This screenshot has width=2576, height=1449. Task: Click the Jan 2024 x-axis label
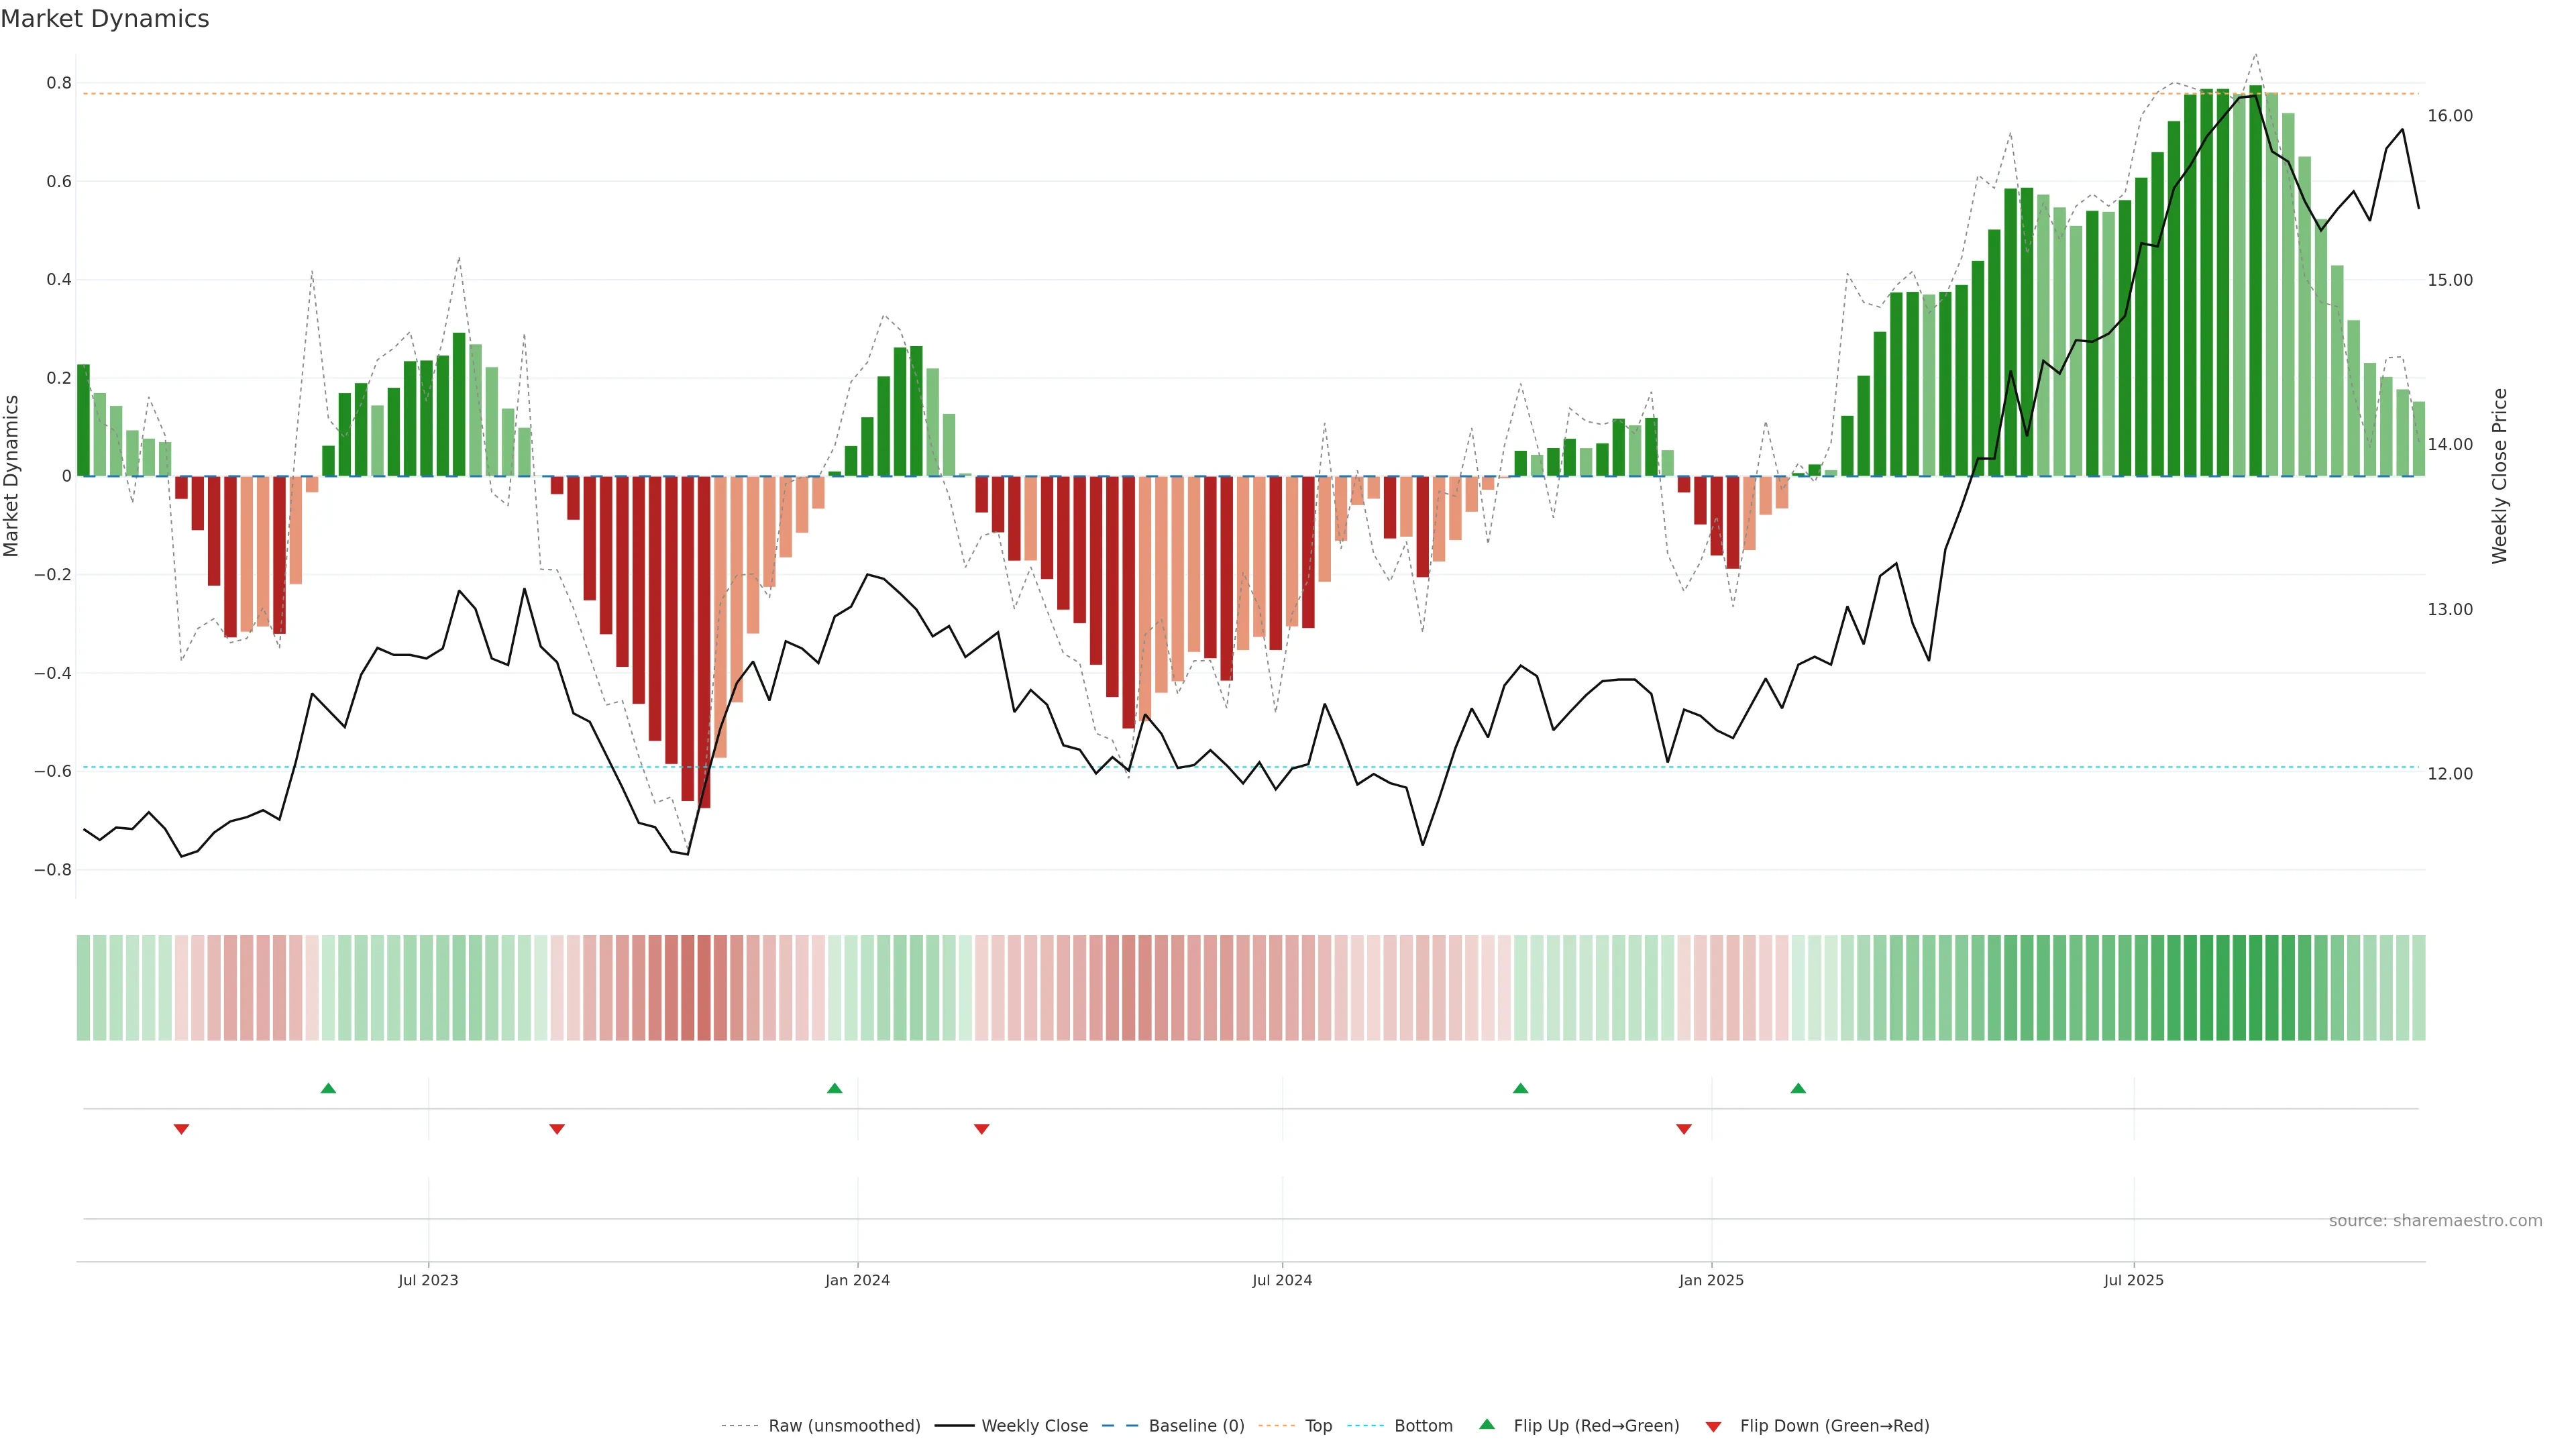(857, 1280)
